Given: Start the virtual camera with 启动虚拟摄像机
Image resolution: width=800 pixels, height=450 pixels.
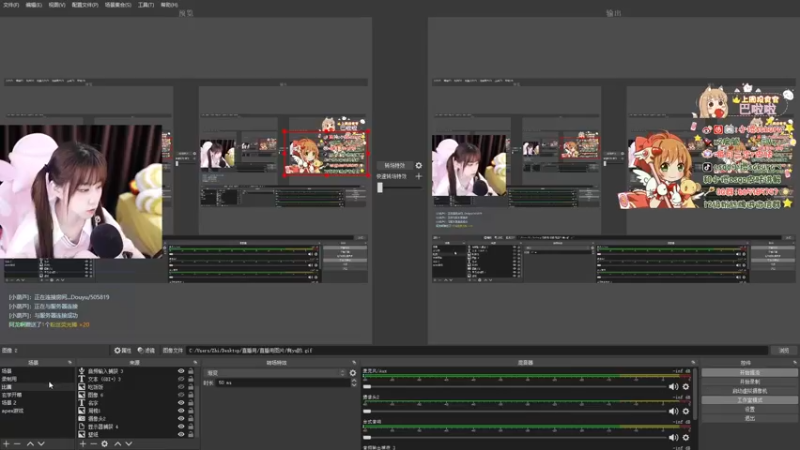Looking at the screenshot, I should (x=749, y=391).
